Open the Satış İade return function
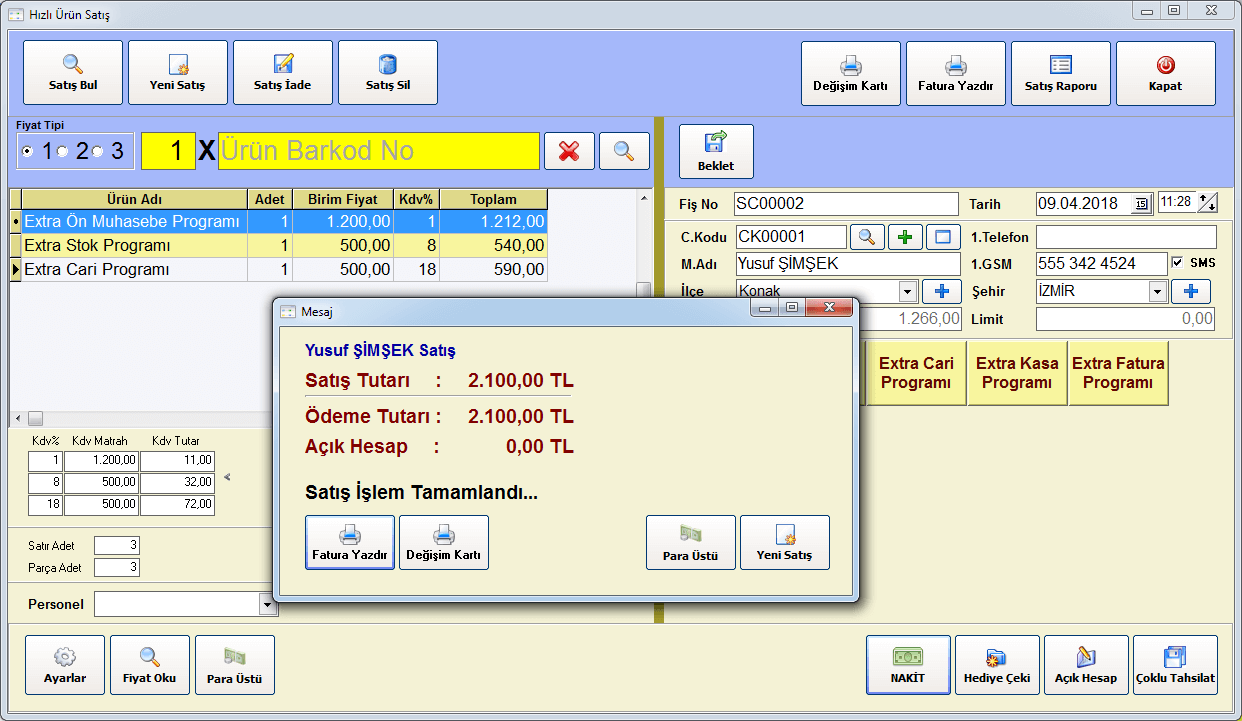Image resolution: width=1242 pixels, height=721 pixels. (x=283, y=73)
